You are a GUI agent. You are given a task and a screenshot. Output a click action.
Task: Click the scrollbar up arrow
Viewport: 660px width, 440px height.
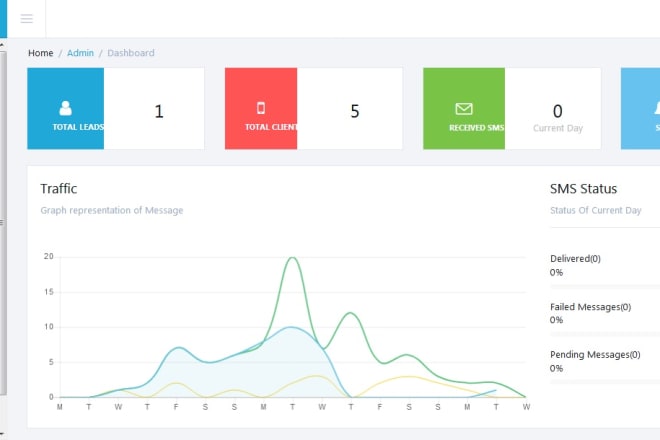(3, 44)
